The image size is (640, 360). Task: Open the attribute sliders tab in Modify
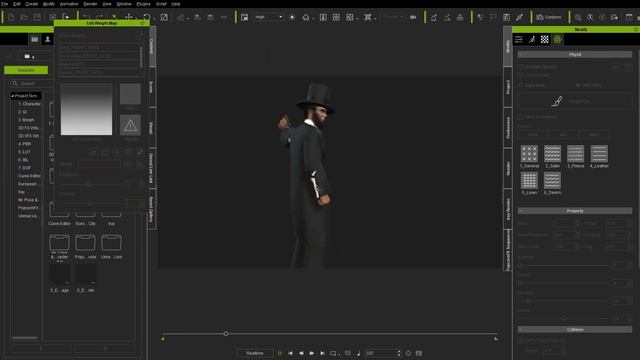[x=519, y=40]
